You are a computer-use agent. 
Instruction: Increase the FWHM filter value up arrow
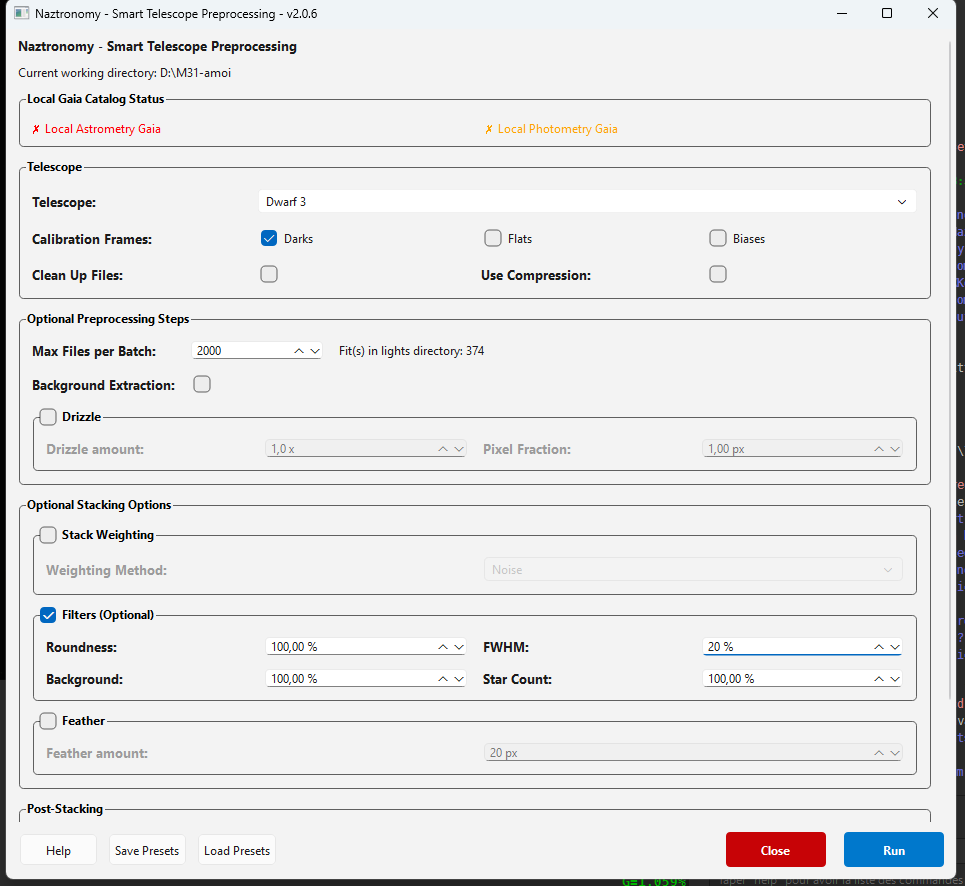879,647
